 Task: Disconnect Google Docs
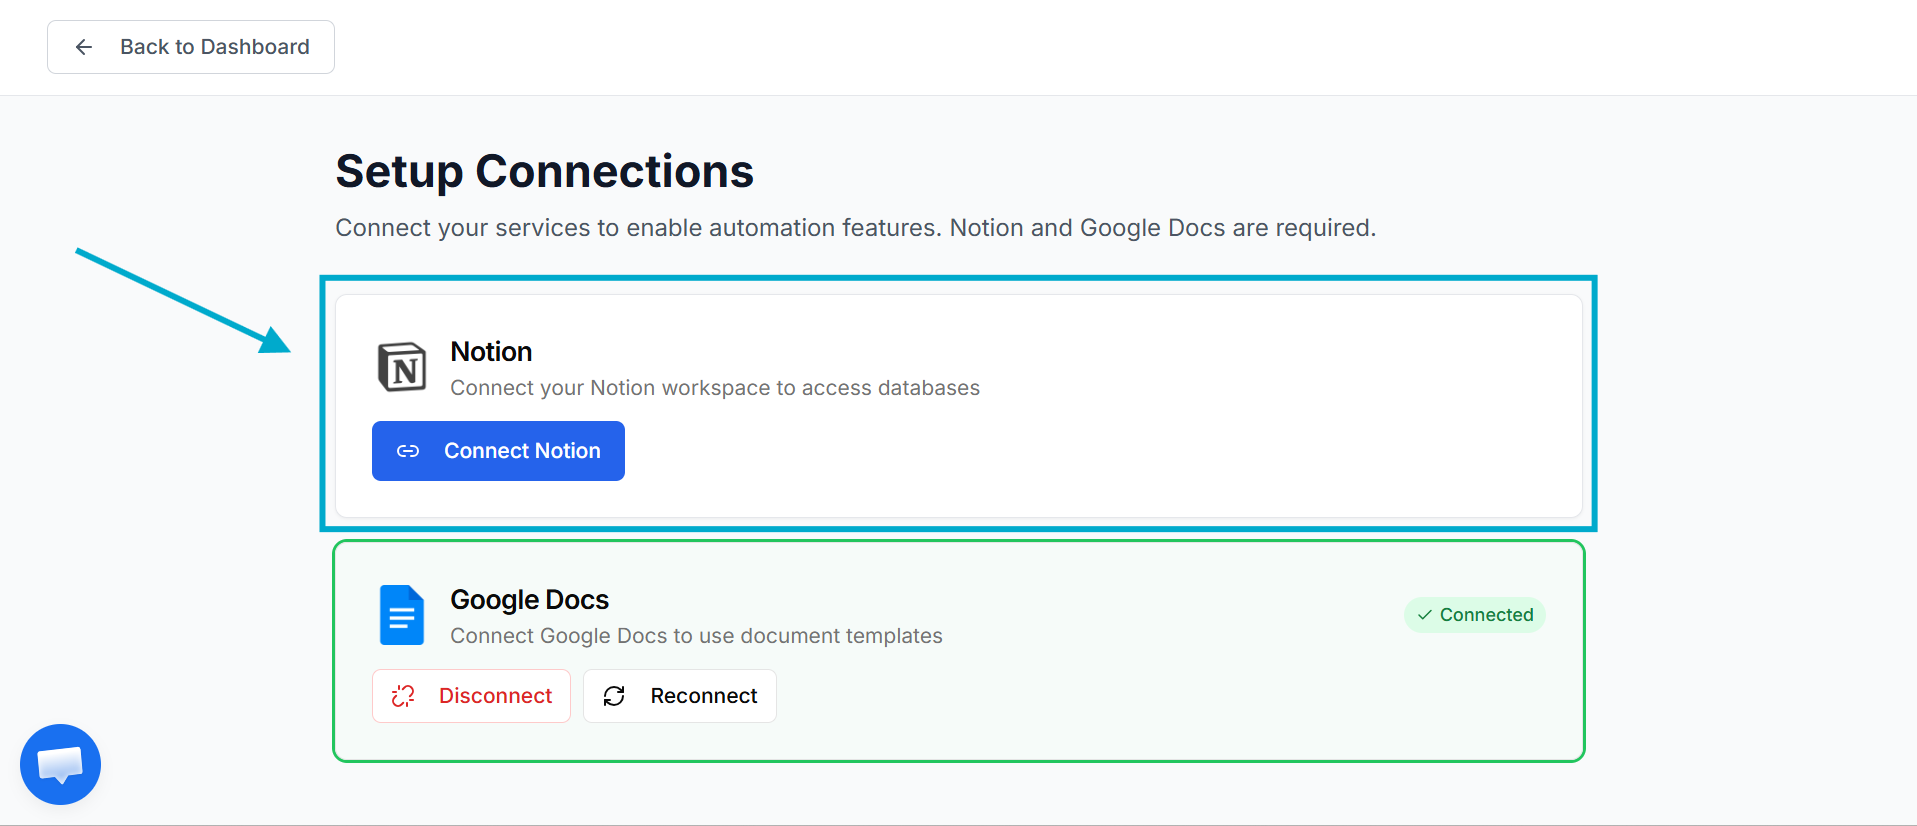pyautogui.click(x=471, y=696)
